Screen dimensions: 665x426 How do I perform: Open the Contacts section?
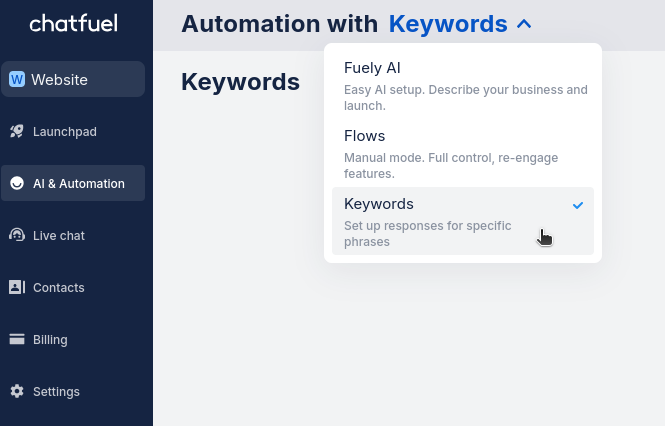tap(58, 287)
